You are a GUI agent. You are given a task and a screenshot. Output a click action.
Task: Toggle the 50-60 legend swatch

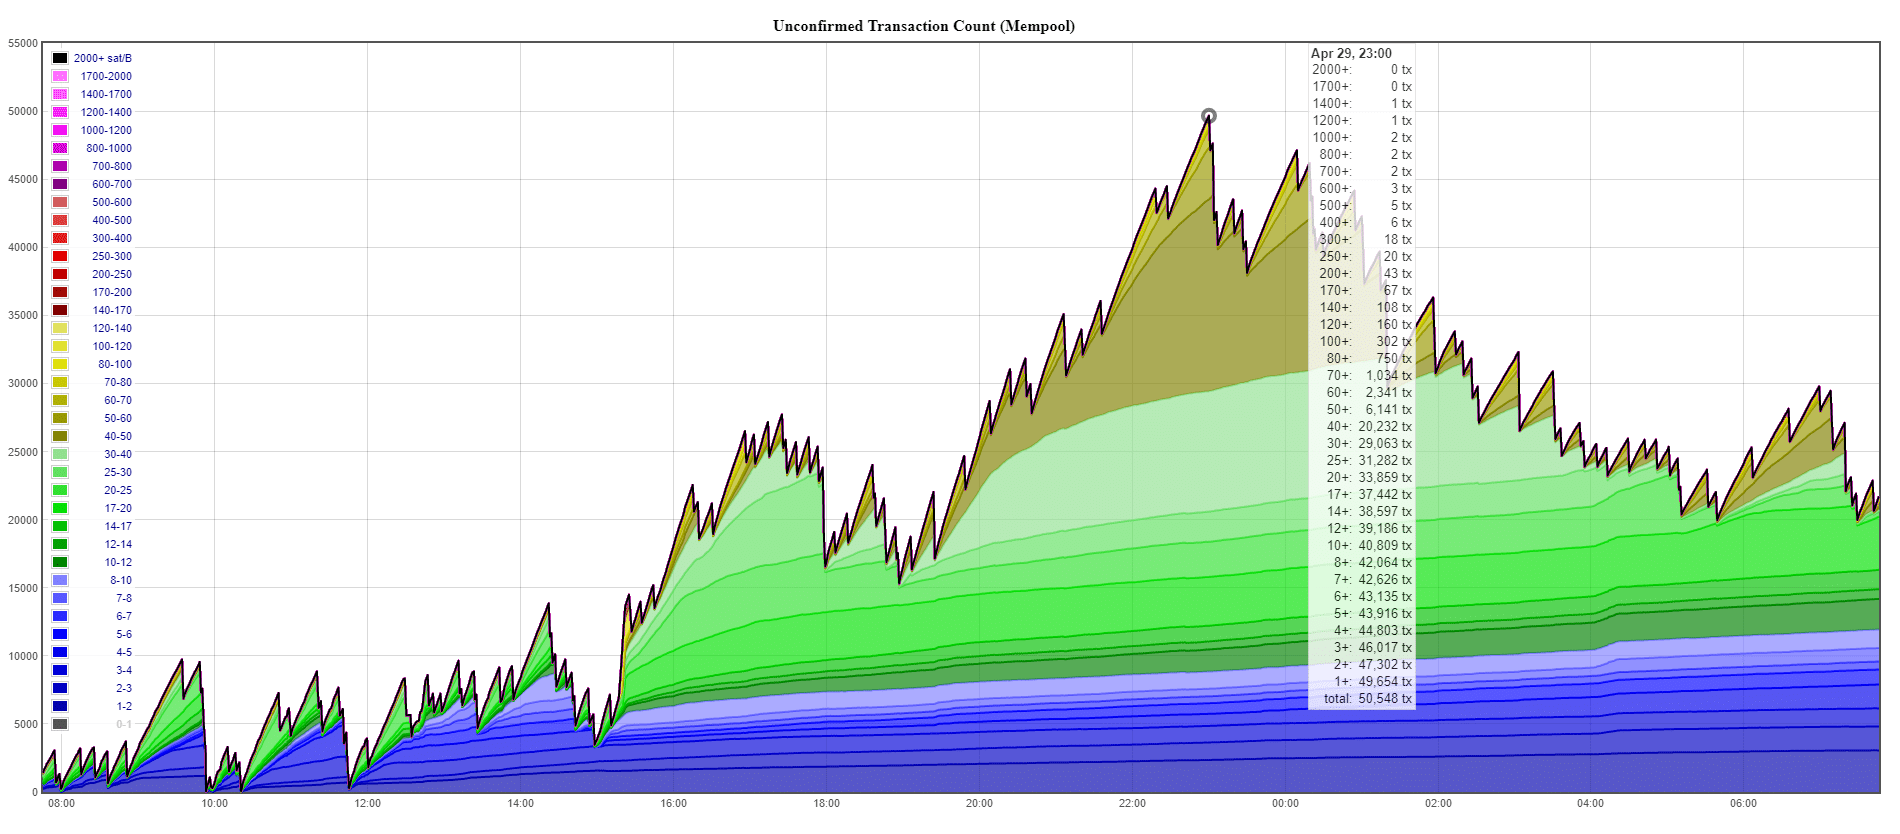click(x=60, y=418)
